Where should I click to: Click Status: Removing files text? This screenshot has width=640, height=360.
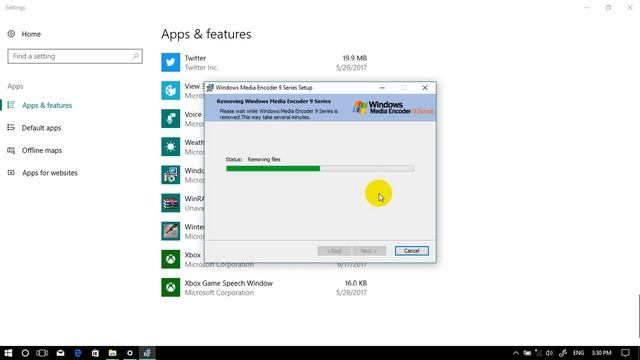point(253,160)
